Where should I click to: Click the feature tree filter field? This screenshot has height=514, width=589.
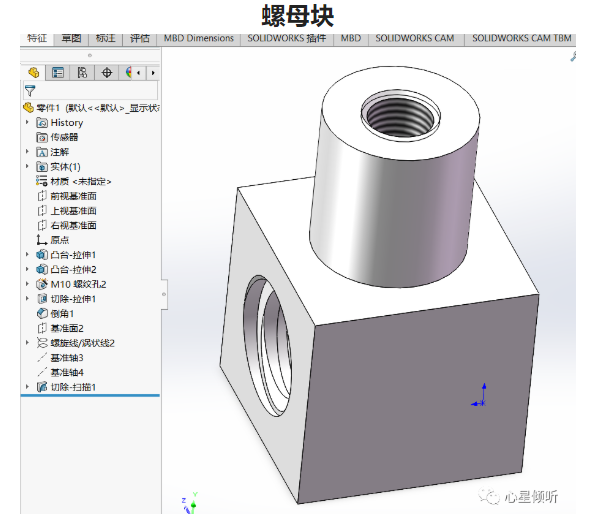91,91
